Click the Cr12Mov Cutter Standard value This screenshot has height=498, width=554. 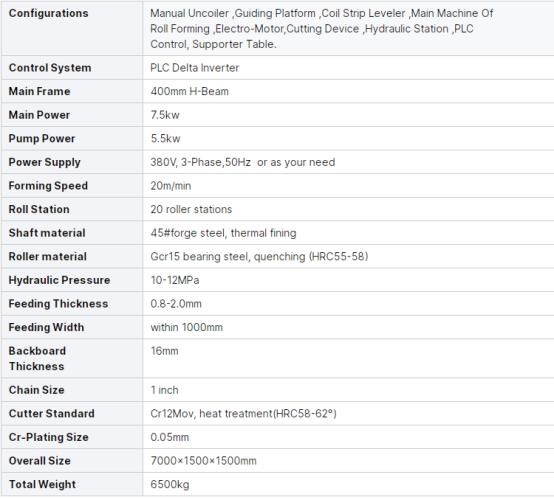243,414
